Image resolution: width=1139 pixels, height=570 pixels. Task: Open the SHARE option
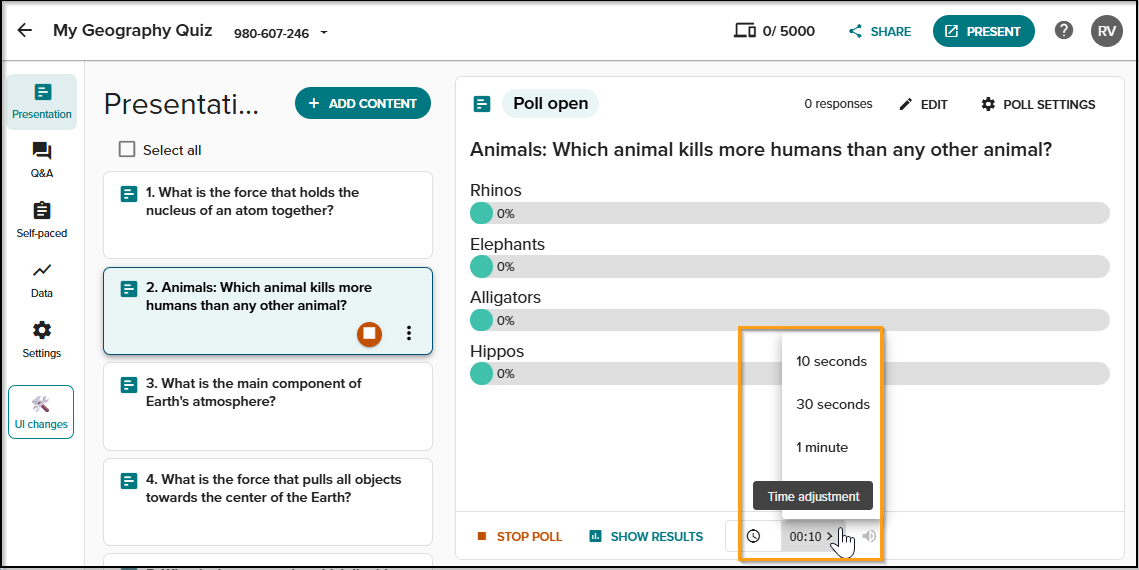880,31
